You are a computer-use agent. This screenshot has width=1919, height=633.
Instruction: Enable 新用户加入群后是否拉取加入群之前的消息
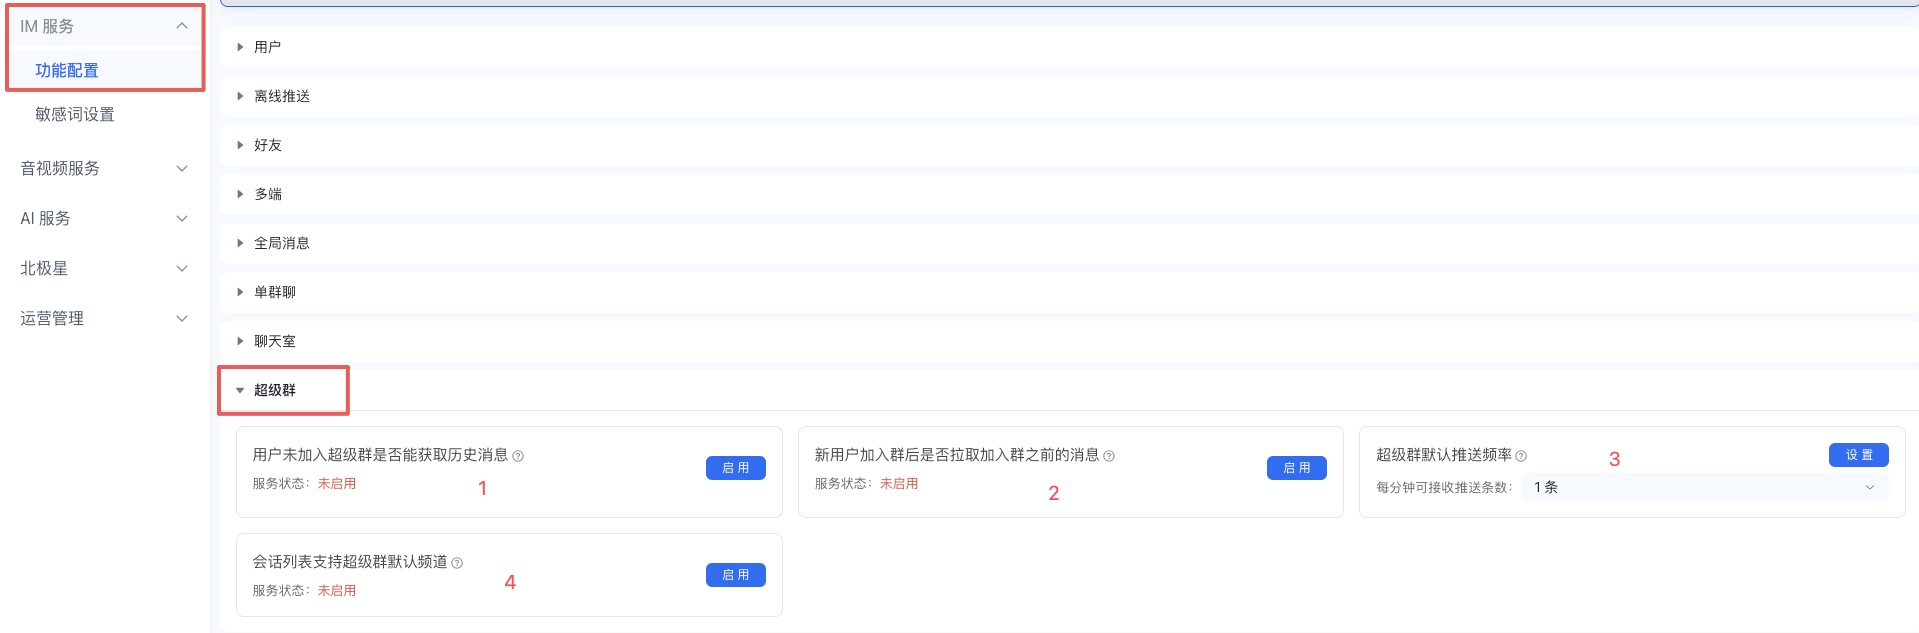point(1297,468)
